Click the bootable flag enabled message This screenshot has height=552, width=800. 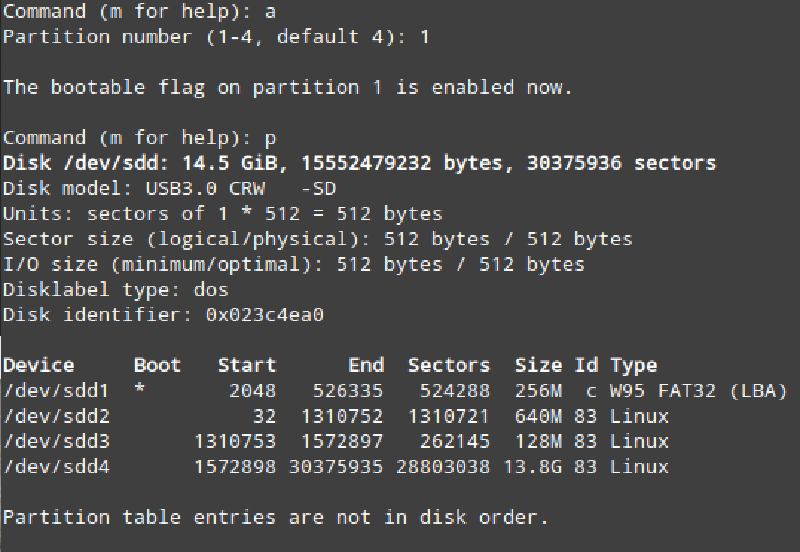click(288, 87)
